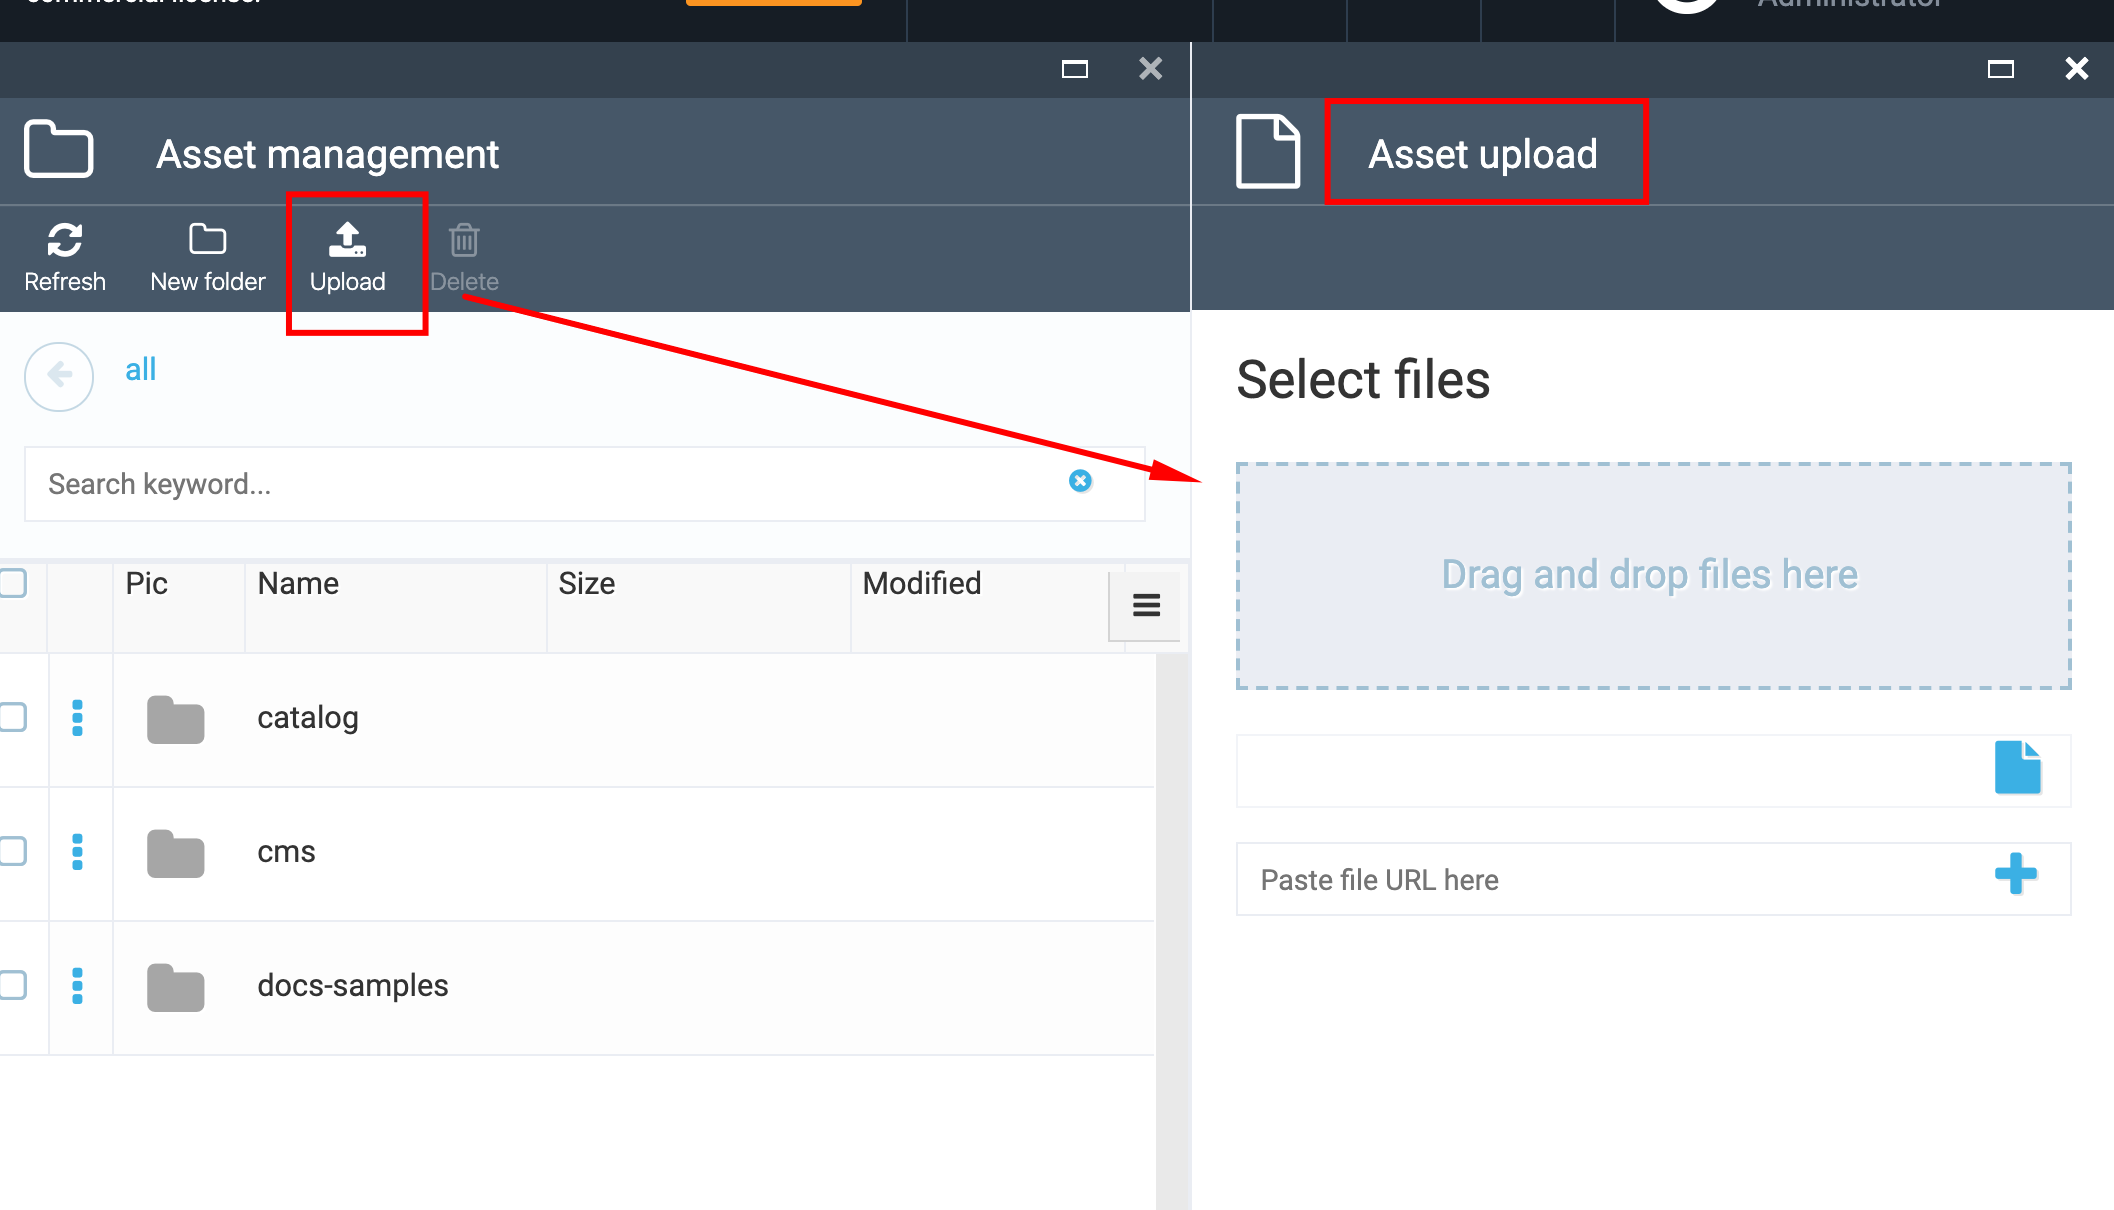Click the back arrow navigation button

click(x=59, y=376)
